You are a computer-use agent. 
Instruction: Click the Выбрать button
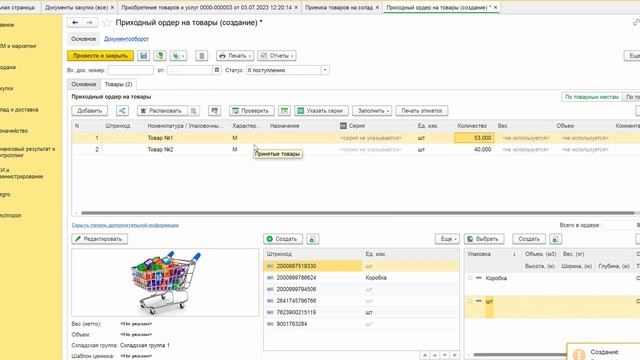pos(484,239)
